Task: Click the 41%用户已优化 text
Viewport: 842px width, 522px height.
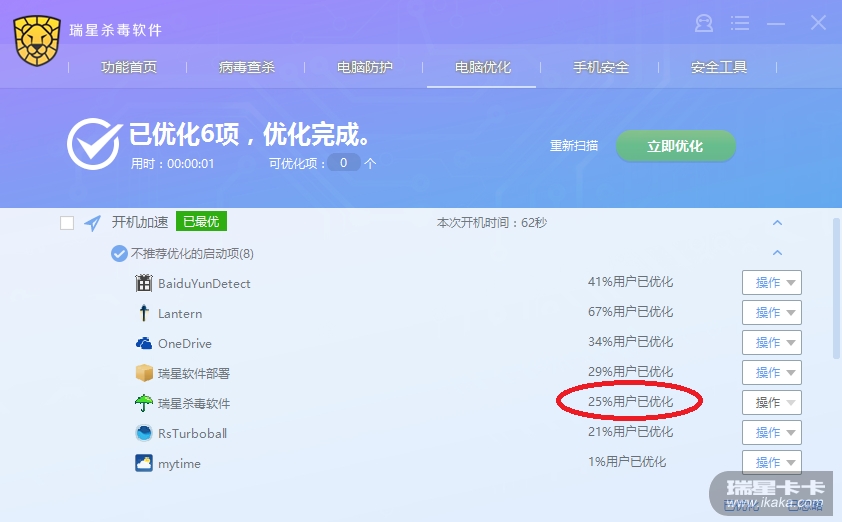Action: coord(630,282)
